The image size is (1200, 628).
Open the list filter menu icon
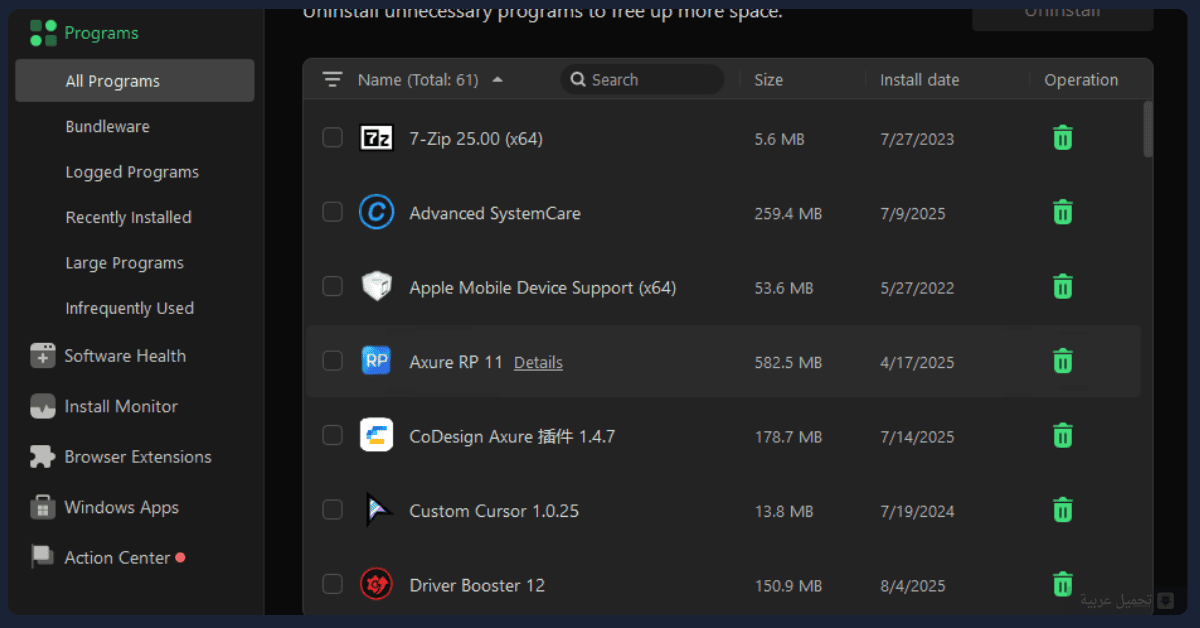coord(332,80)
